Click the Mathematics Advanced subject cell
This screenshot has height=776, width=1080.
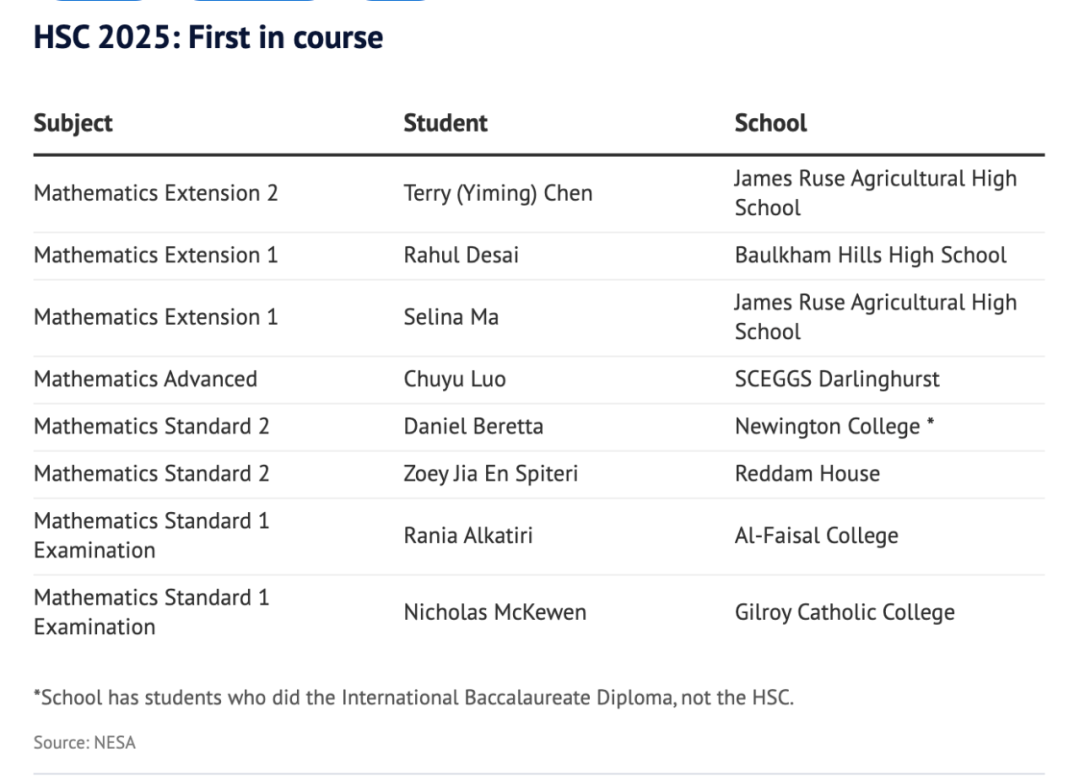(145, 379)
